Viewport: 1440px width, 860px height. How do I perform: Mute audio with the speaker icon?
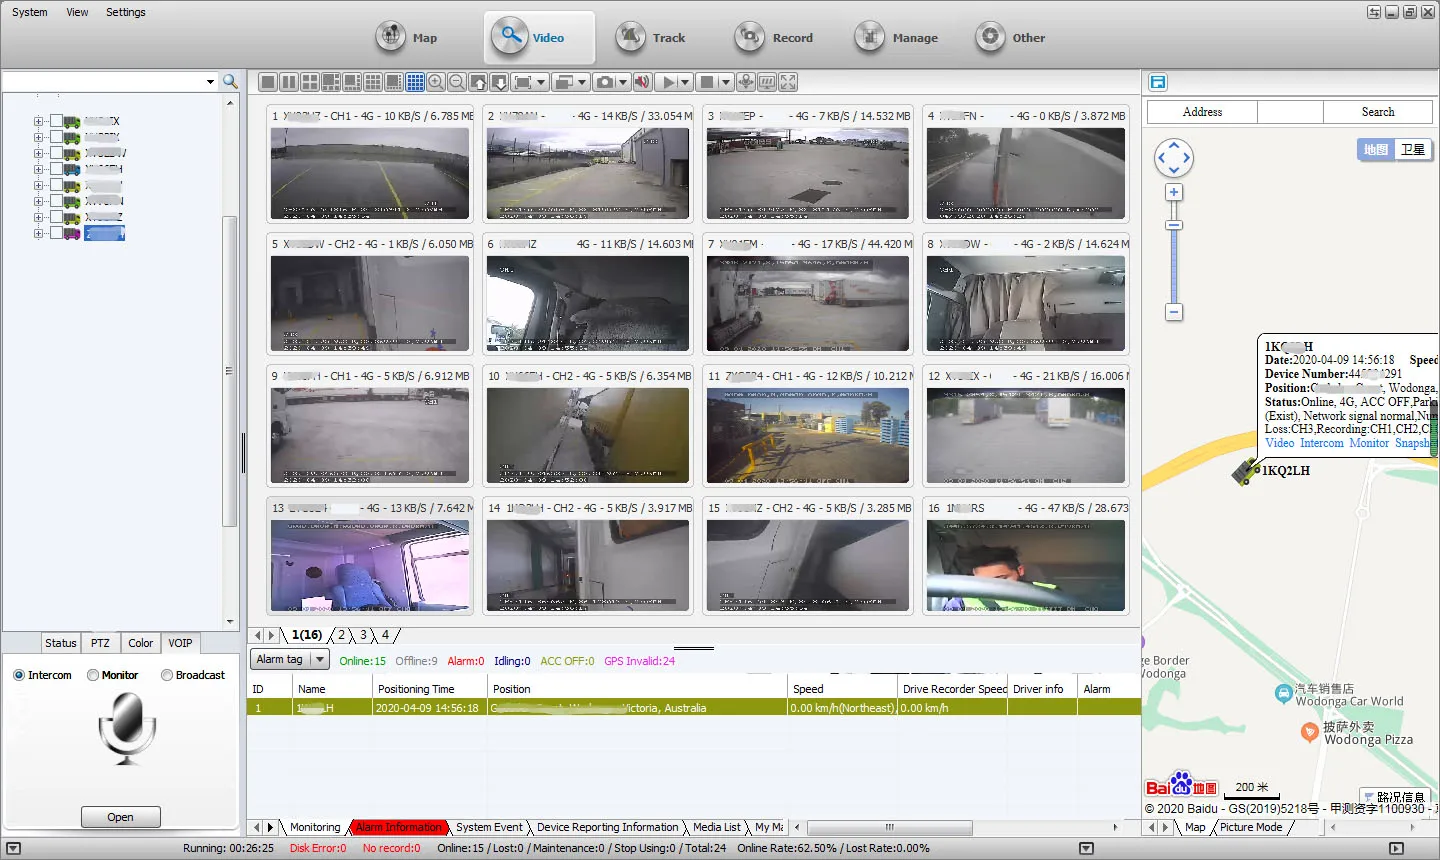pos(642,82)
